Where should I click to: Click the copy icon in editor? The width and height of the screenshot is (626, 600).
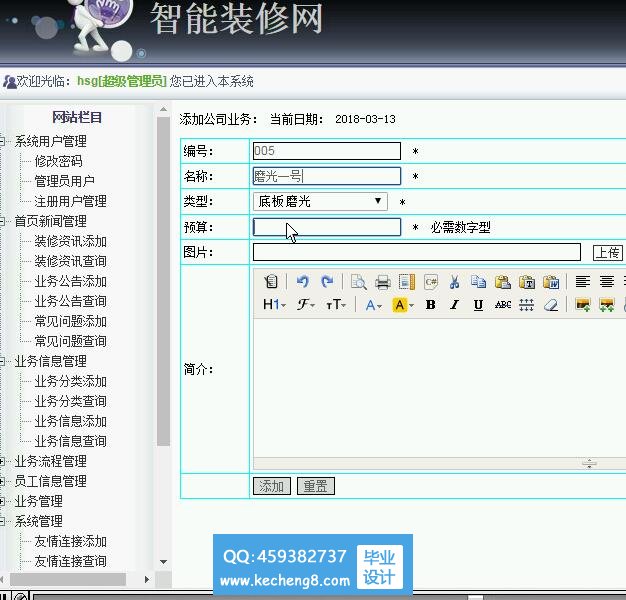coord(478,282)
